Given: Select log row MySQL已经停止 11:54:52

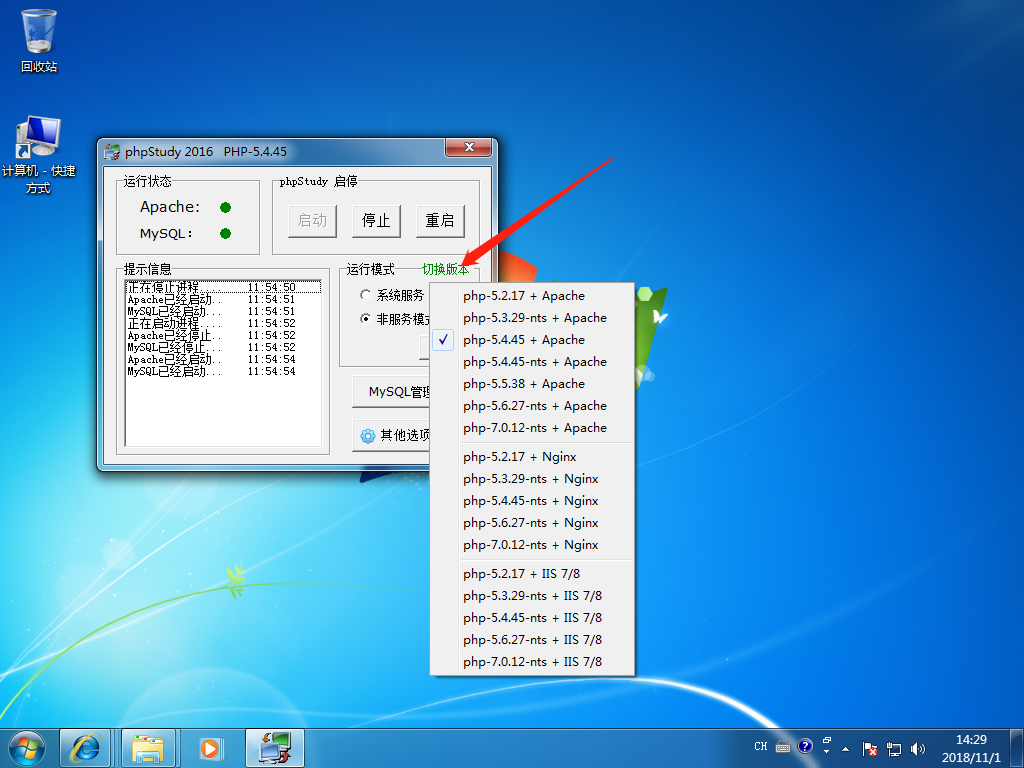Looking at the screenshot, I should [x=223, y=347].
